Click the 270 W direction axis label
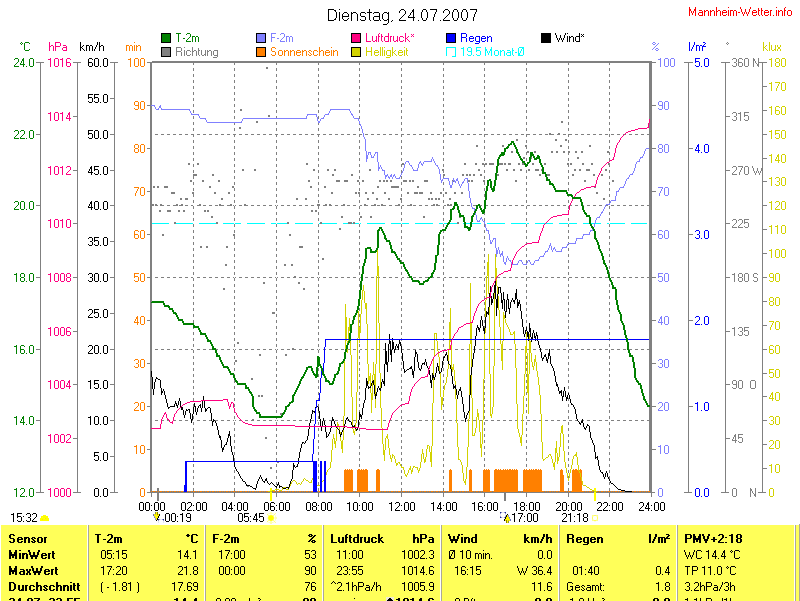This screenshot has width=800, height=601. coord(746,170)
